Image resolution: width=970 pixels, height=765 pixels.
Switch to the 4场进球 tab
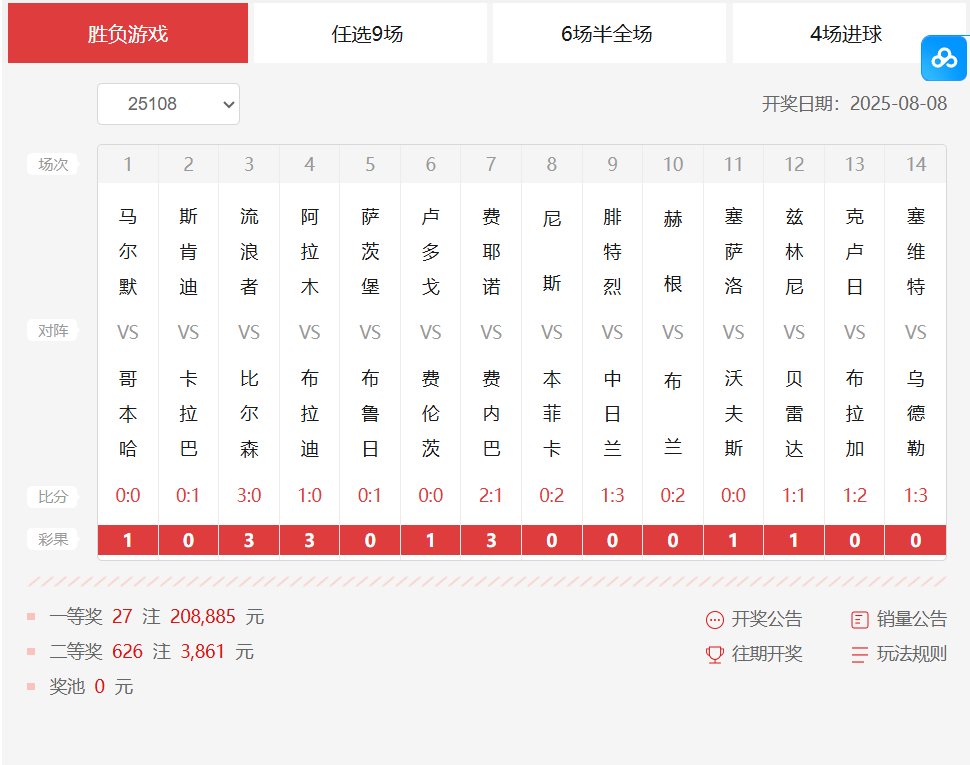pos(846,33)
